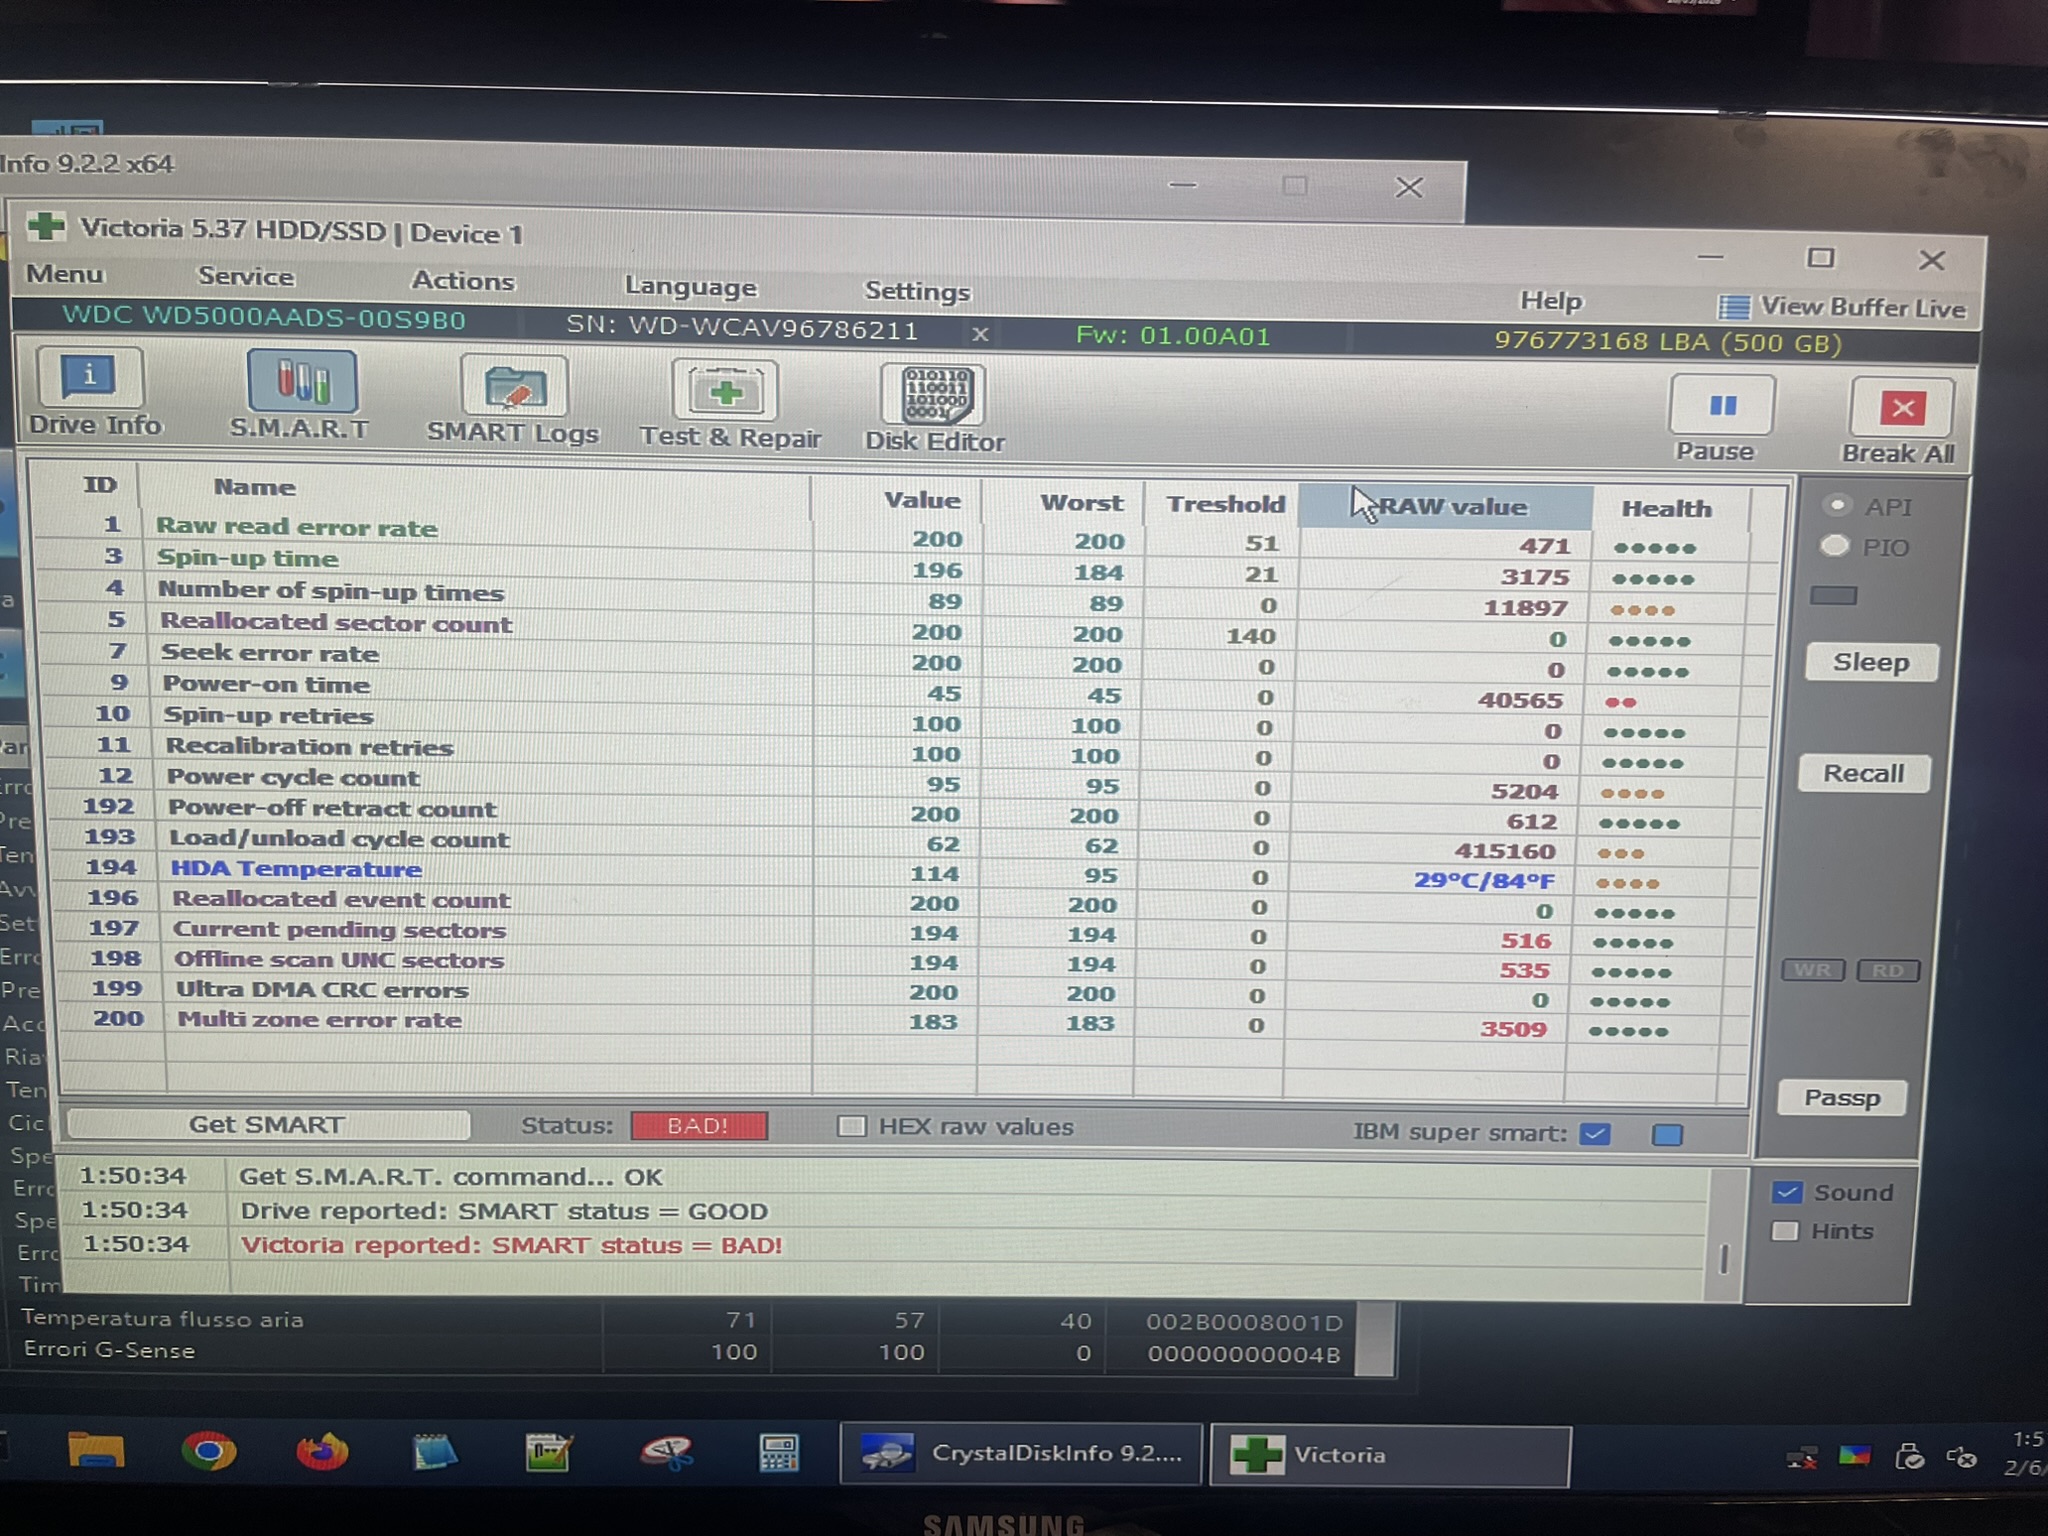Click the Victoria reported SMART status log line
Screen dimensions: 2048x1536
click(x=511, y=1245)
